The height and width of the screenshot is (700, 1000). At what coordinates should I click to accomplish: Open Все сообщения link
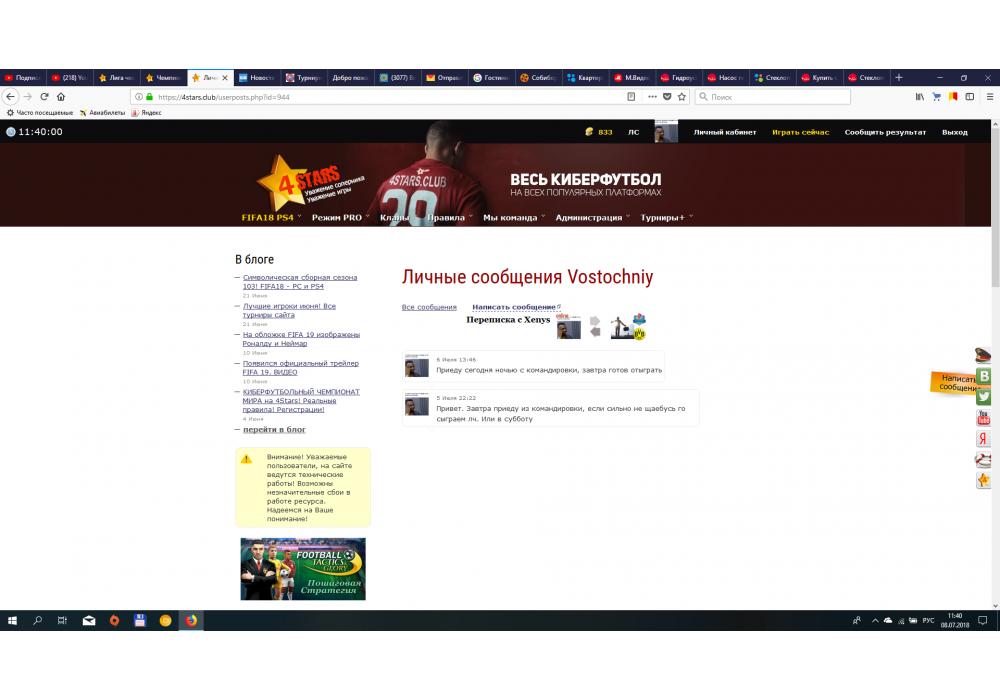pyautogui.click(x=429, y=307)
